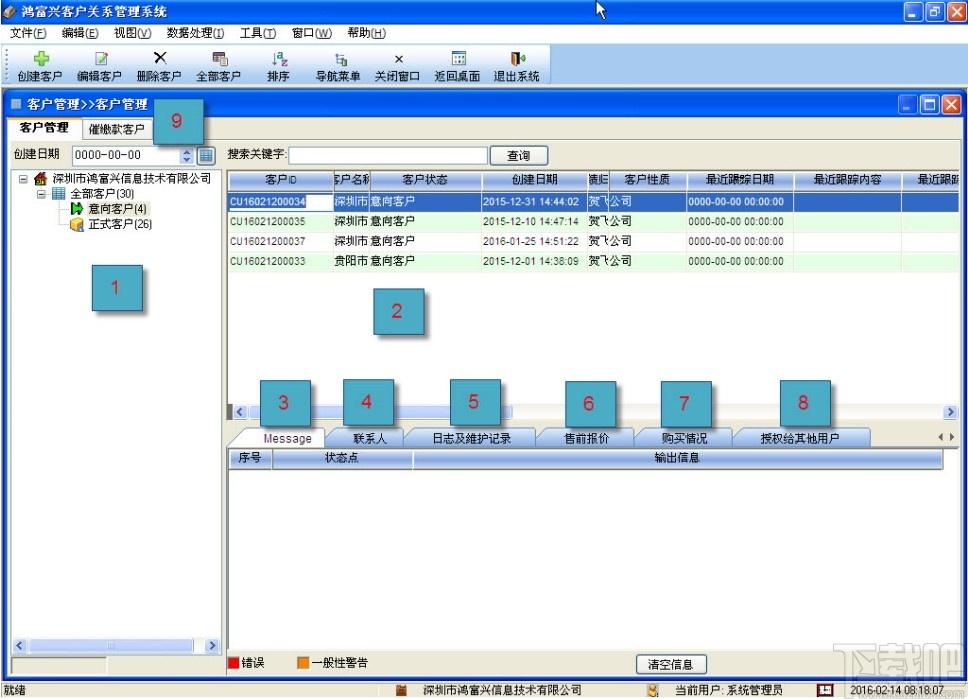This screenshot has height=699, width=968.
Task: Select 正式客户(26) in the tree
Action: (120, 224)
